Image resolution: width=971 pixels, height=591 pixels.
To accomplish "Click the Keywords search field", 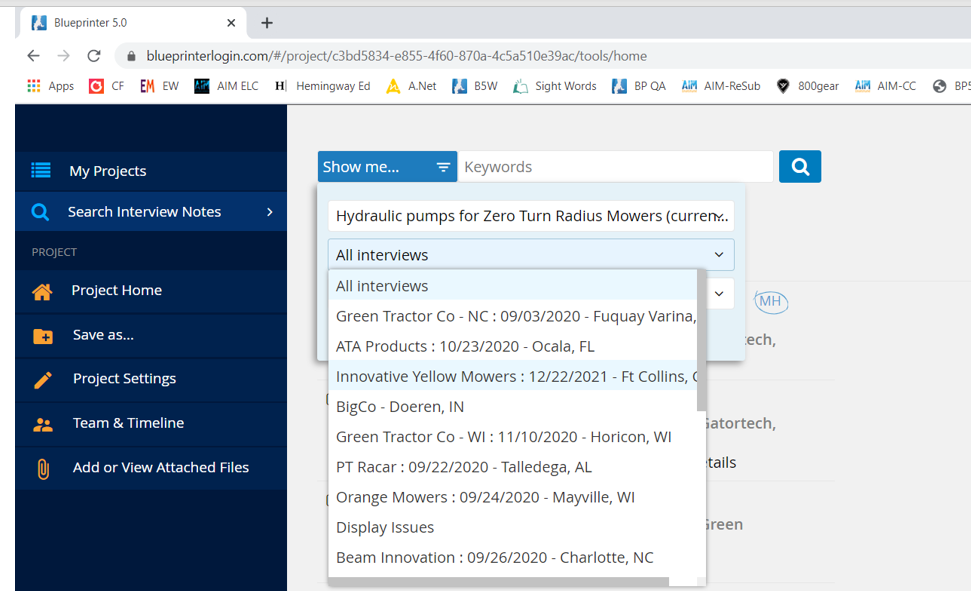I will [616, 167].
